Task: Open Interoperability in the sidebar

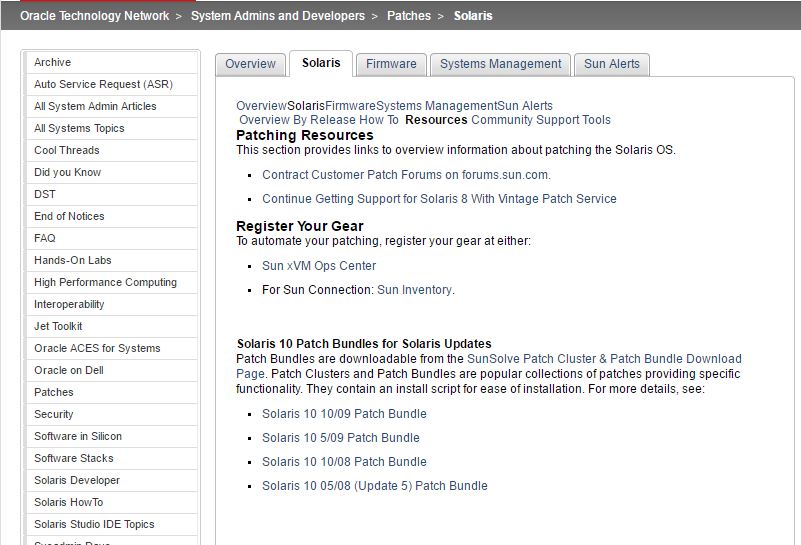Action: (x=111, y=304)
